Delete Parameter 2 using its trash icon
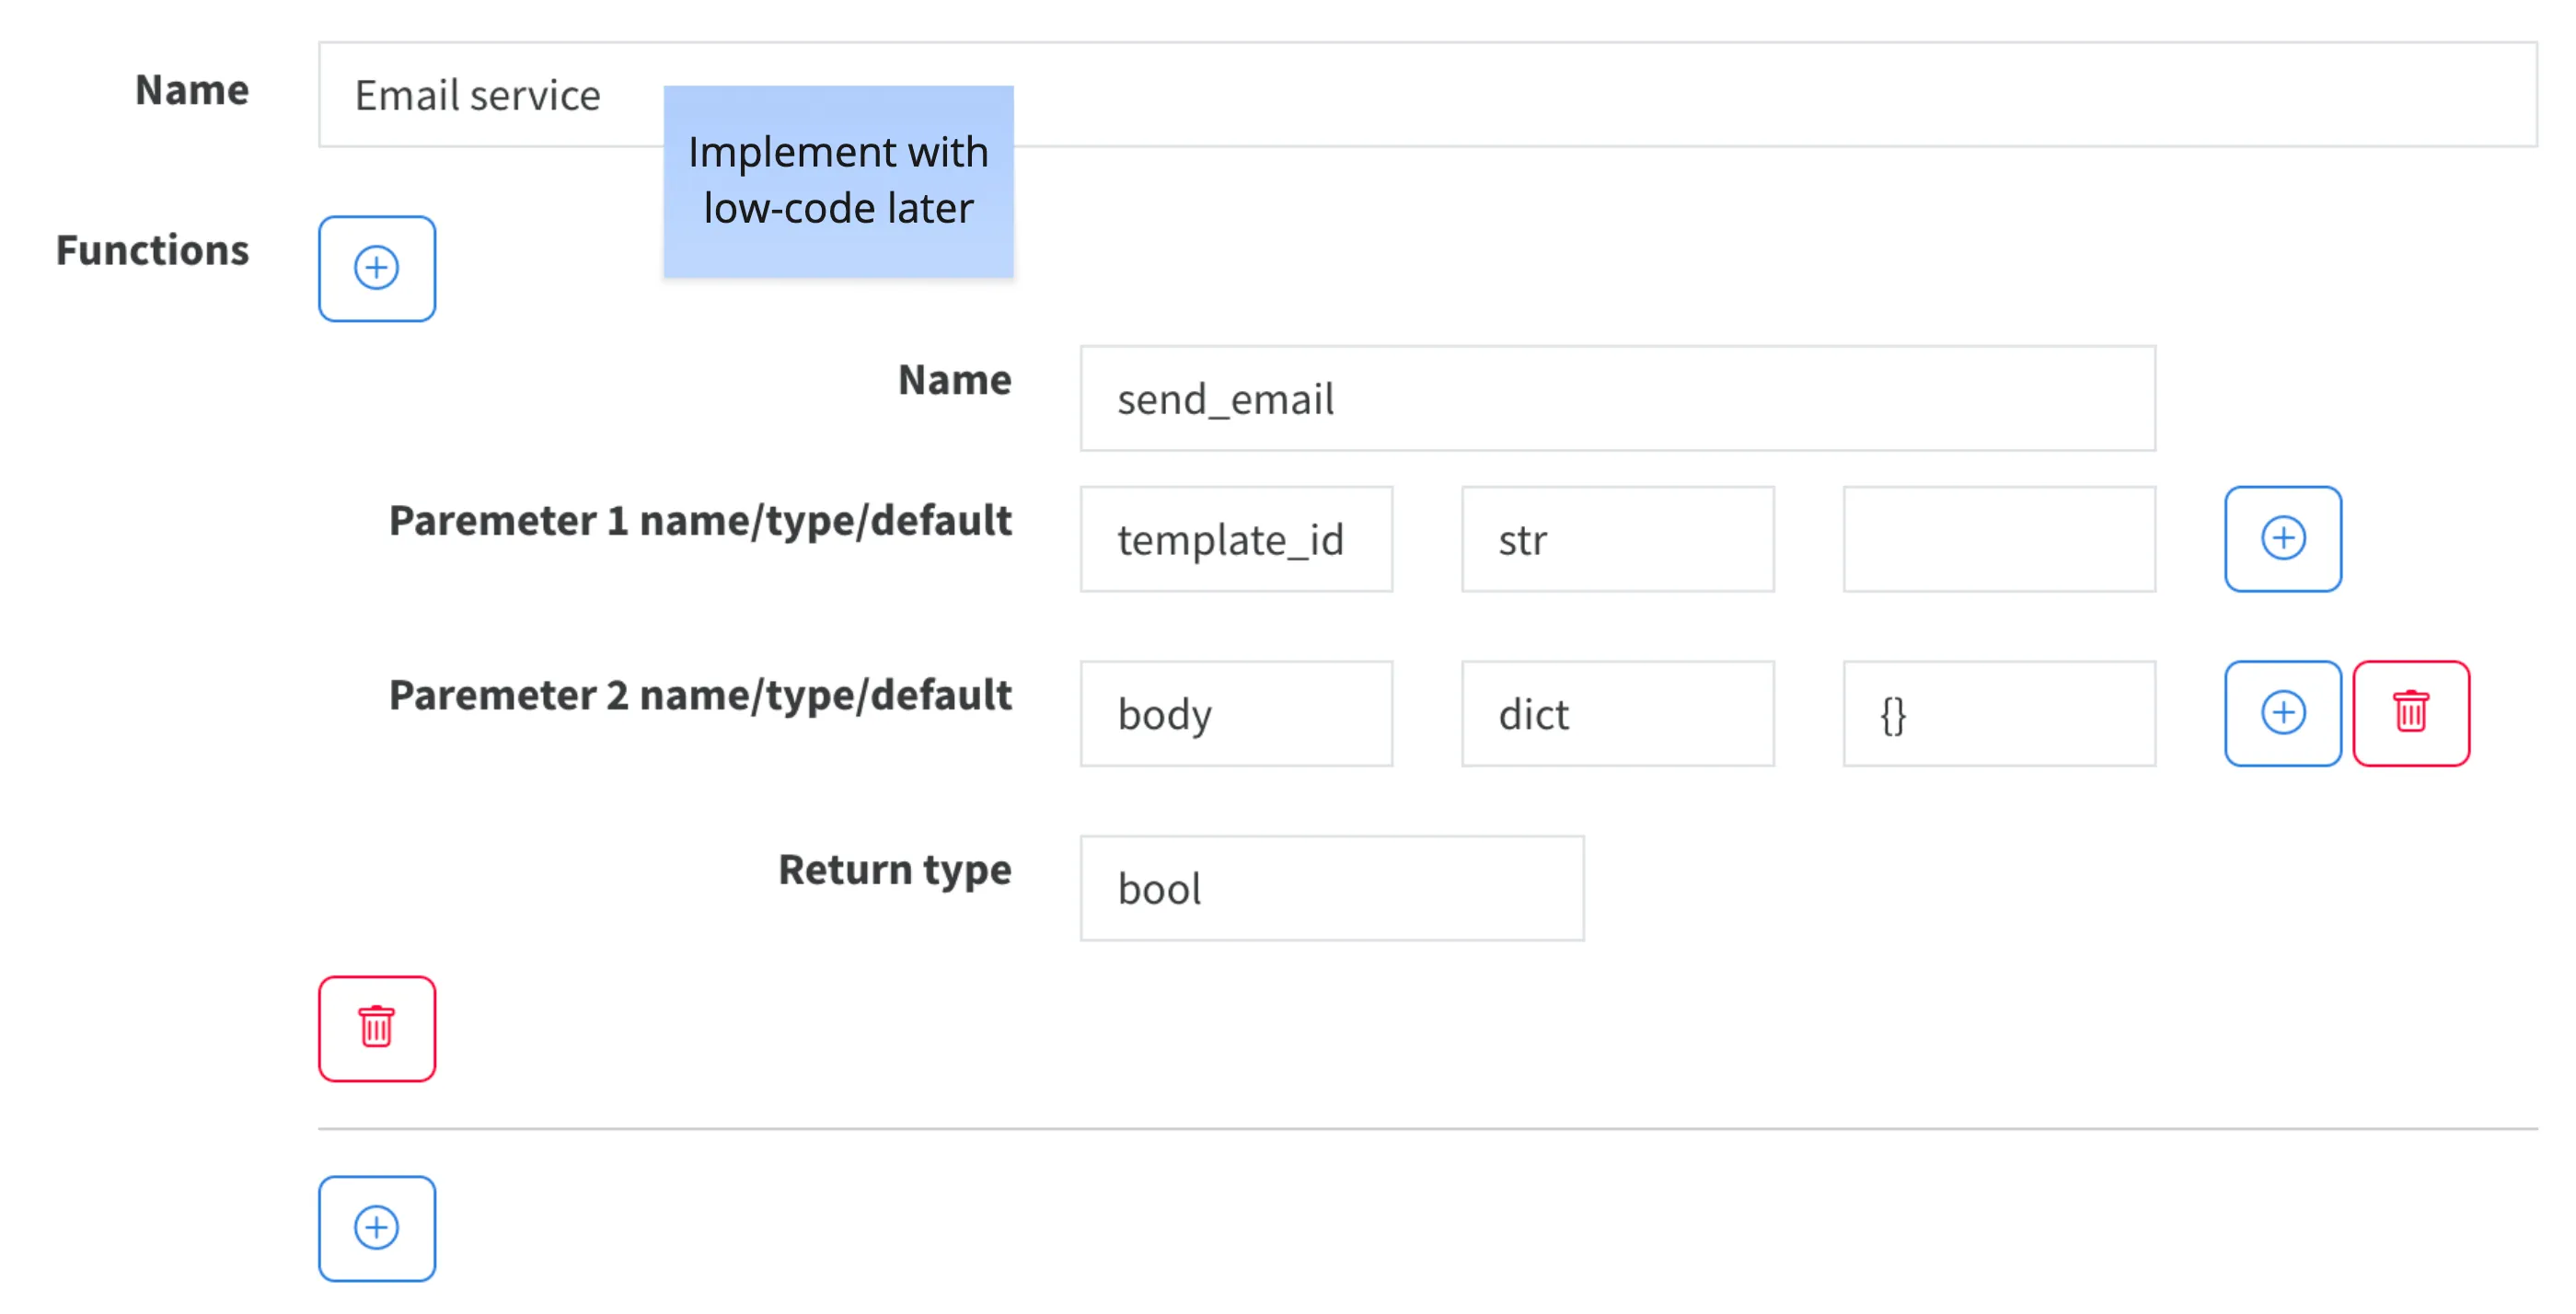 click(x=2413, y=713)
